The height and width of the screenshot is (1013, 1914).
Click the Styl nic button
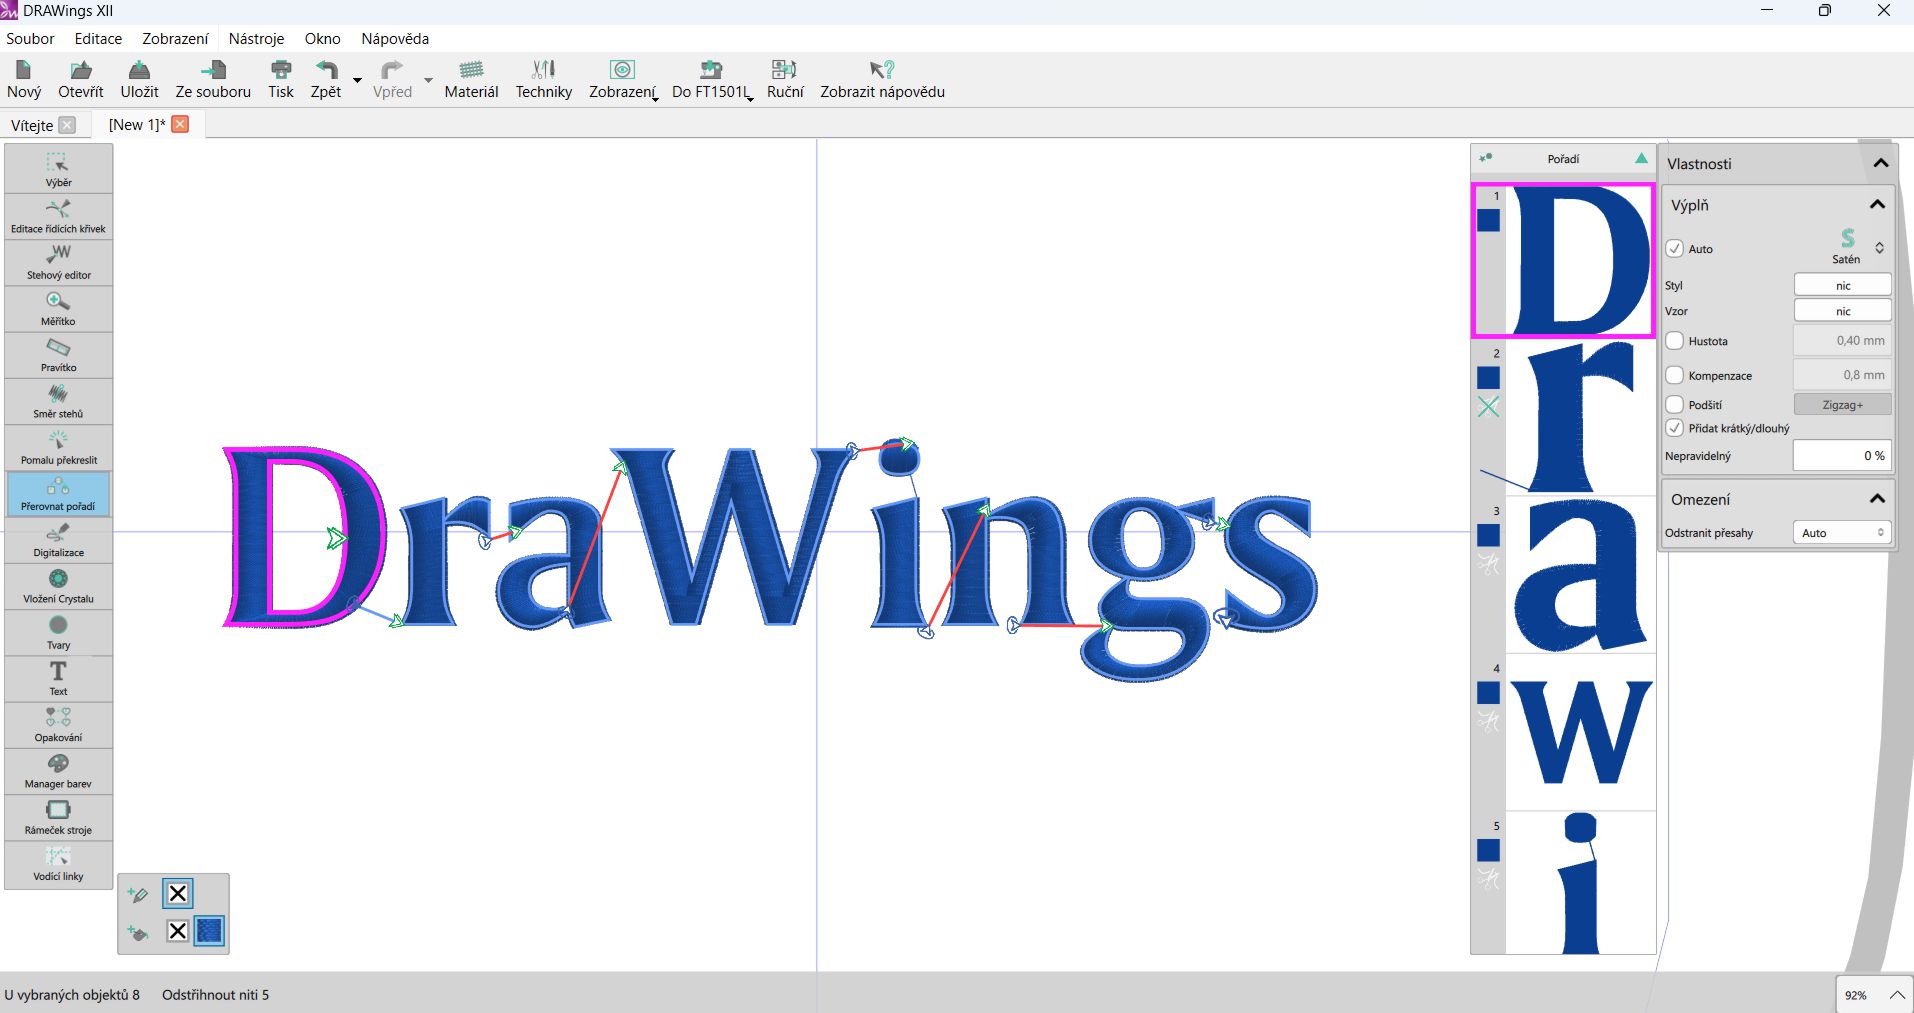coord(1842,285)
